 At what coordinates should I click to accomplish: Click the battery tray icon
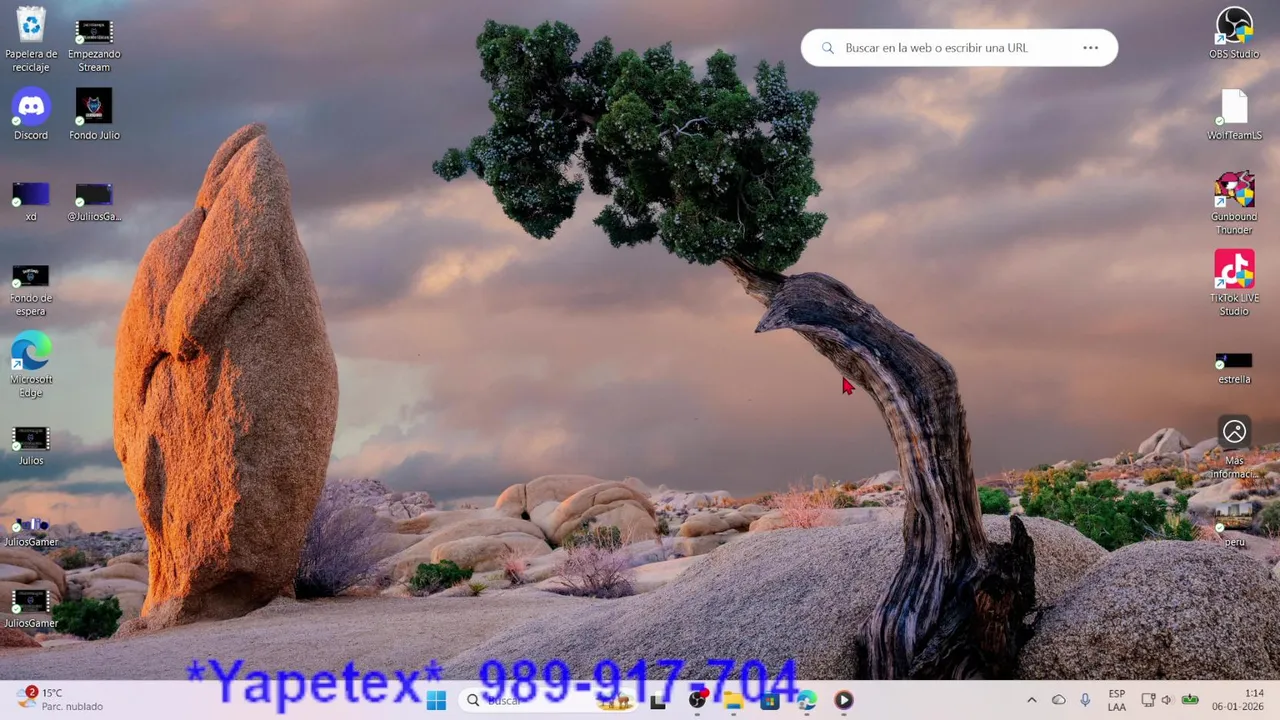pos(1190,700)
